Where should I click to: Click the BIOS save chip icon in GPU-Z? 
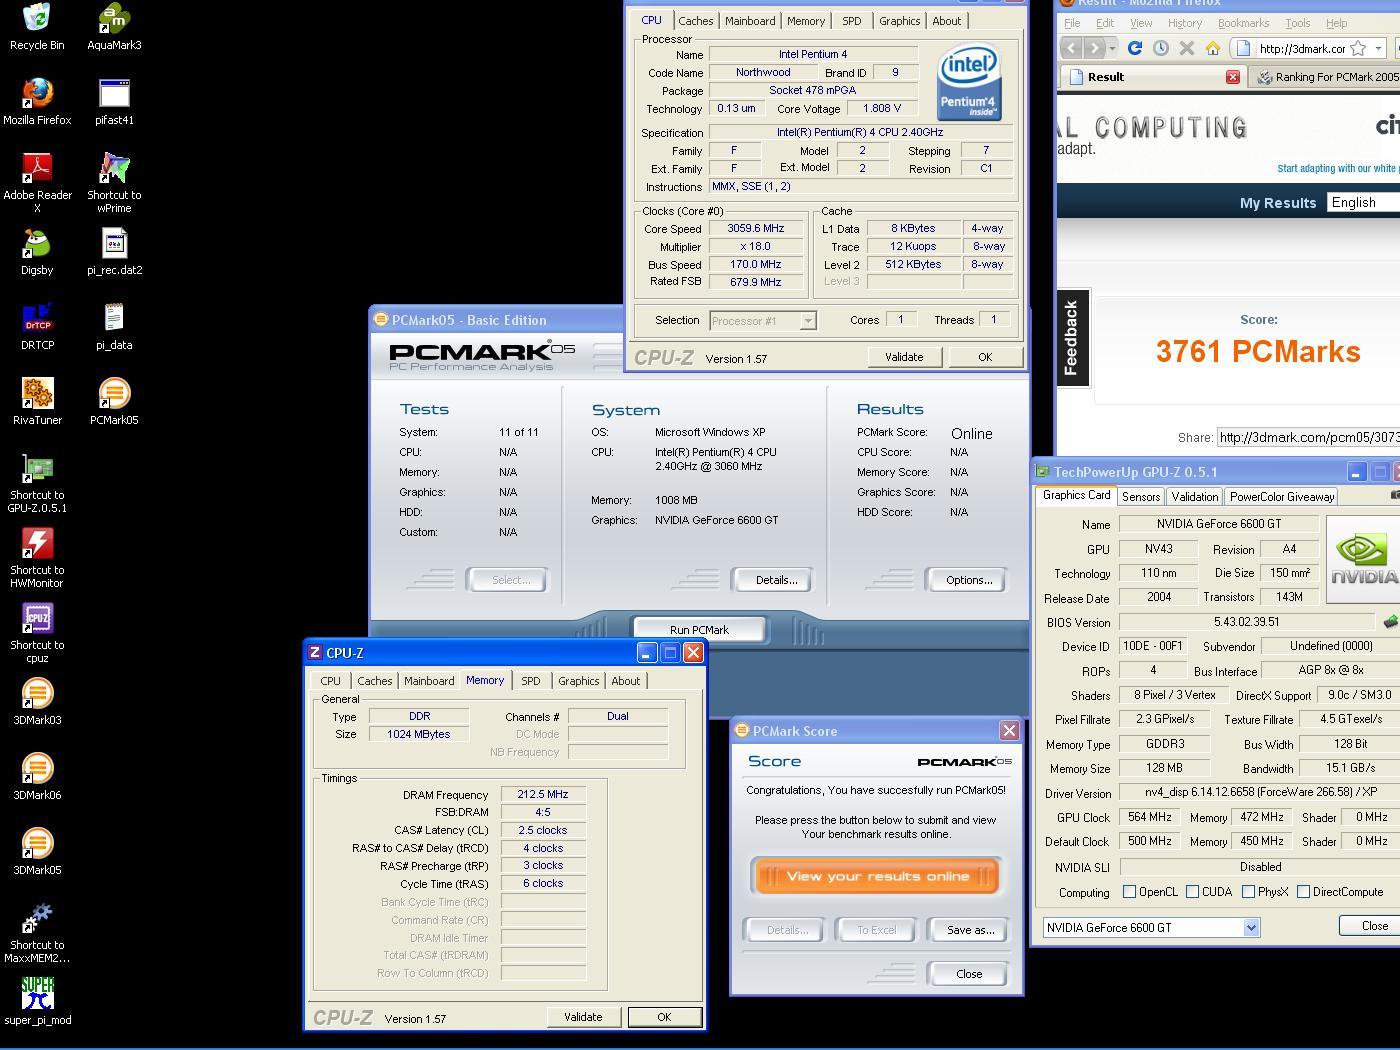pos(1390,622)
